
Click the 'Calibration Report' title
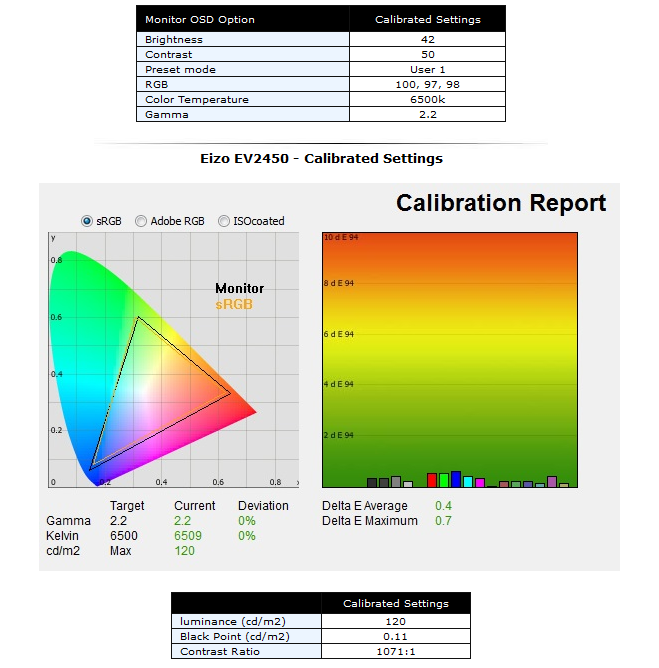501,203
